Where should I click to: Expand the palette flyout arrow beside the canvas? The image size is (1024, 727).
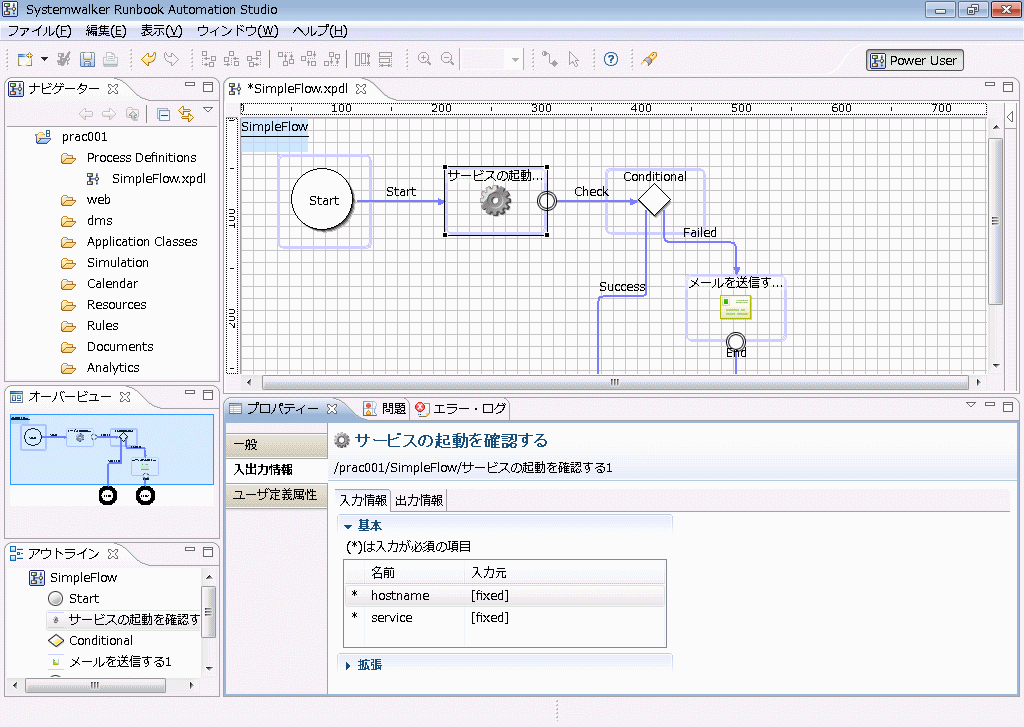tap(1010, 116)
